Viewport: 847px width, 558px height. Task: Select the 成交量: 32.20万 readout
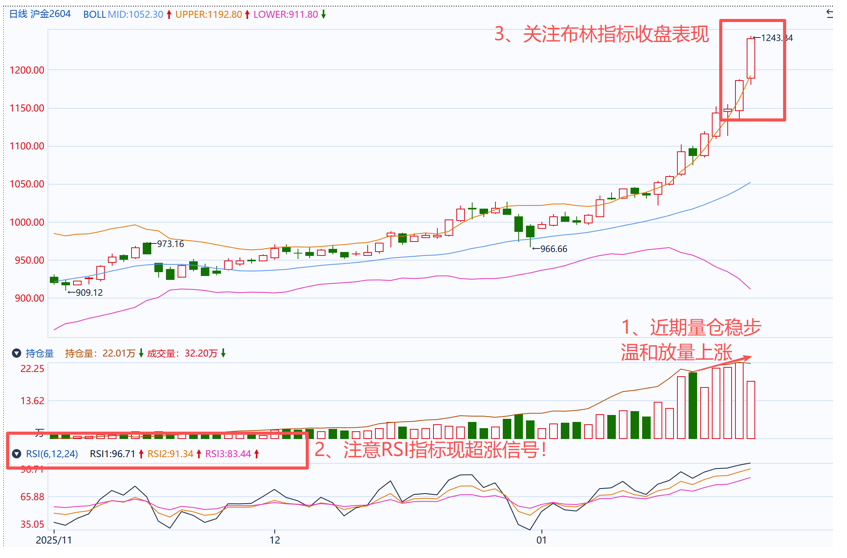(x=182, y=354)
